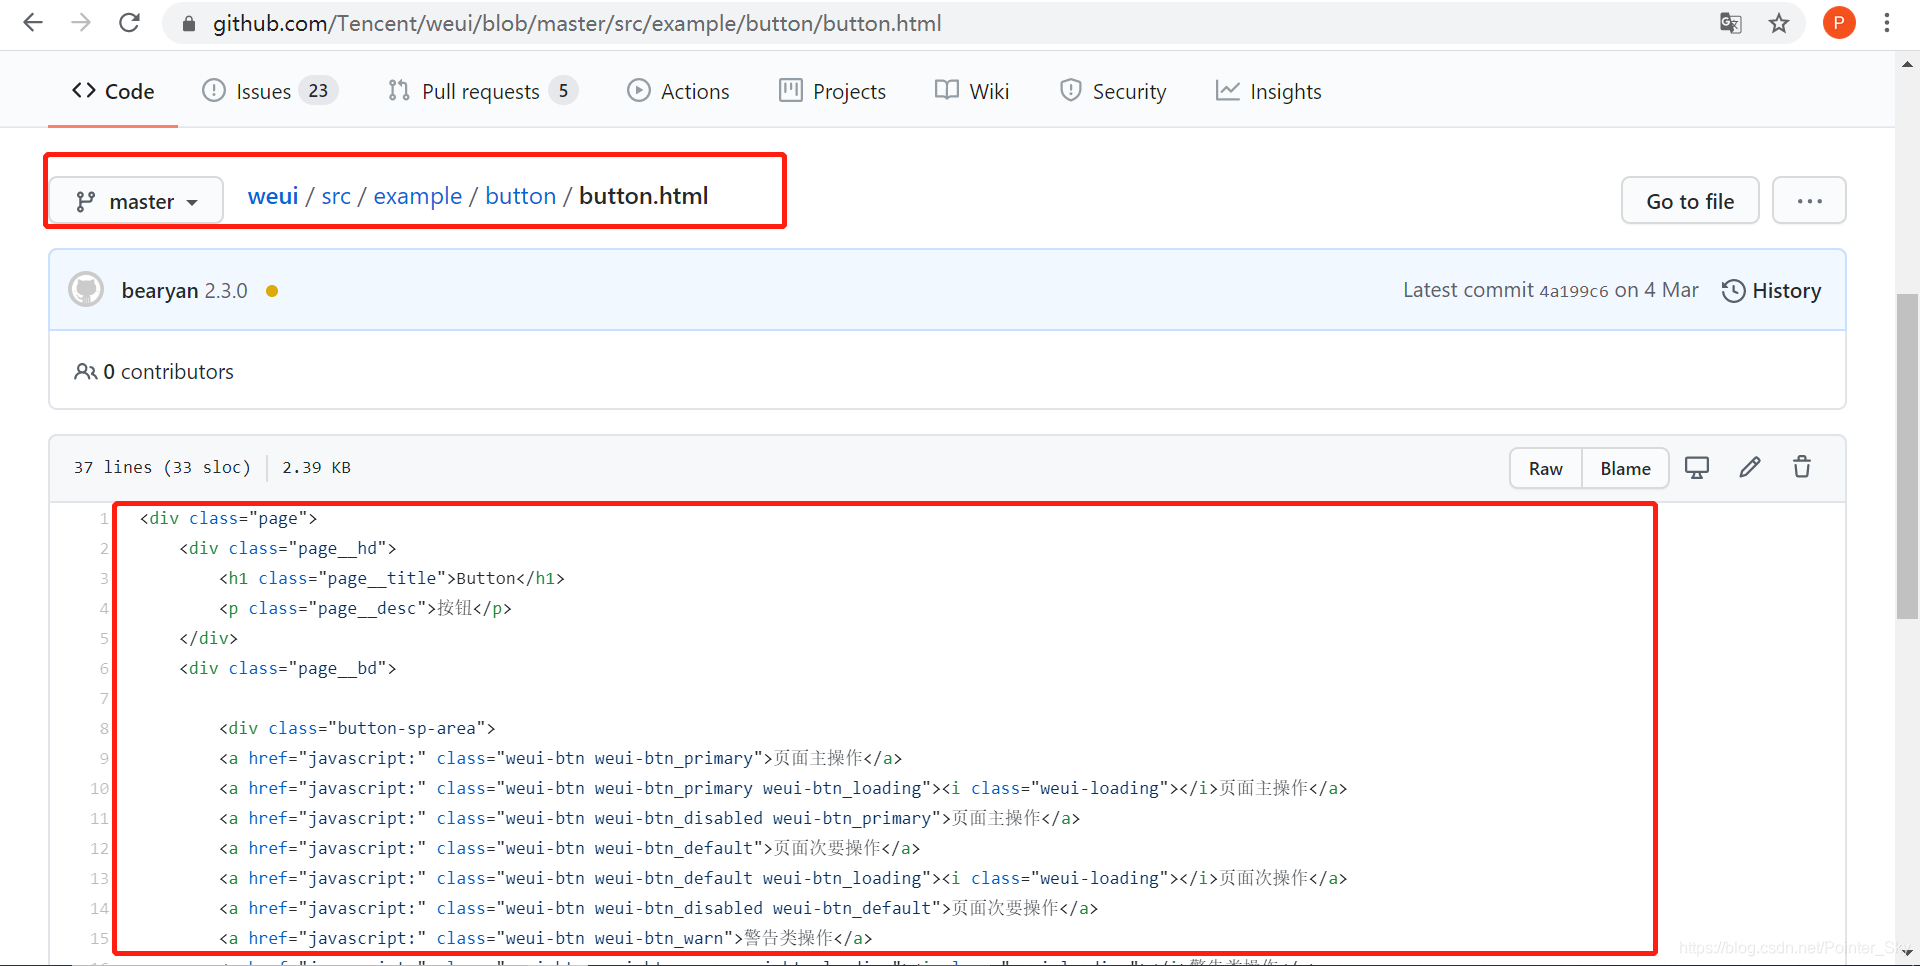Select line number 15
The image size is (1920, 966).
(99, 938)
